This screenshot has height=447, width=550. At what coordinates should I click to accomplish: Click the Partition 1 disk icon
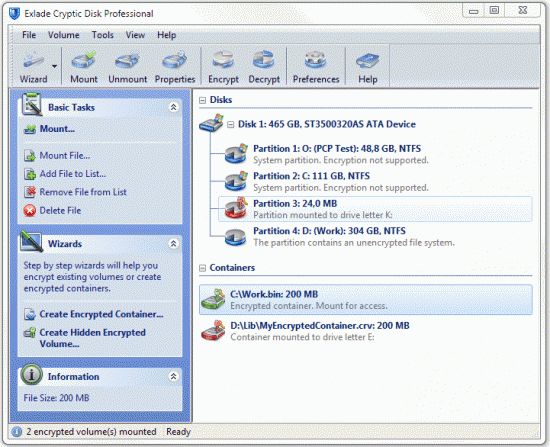[236, 153]
